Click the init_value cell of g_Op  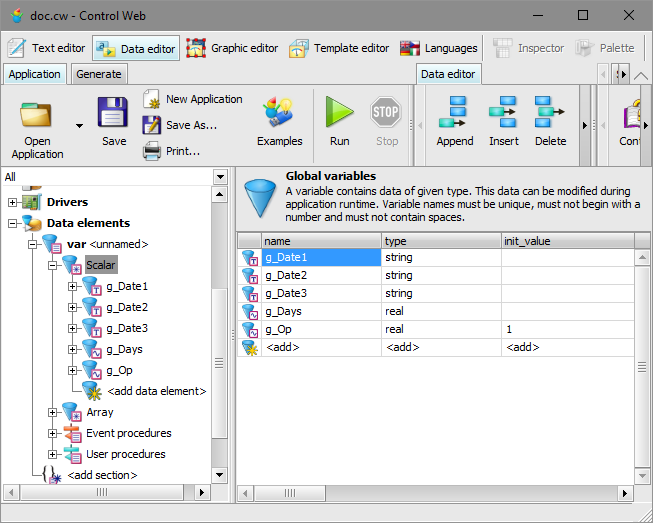tap(567, 329)
